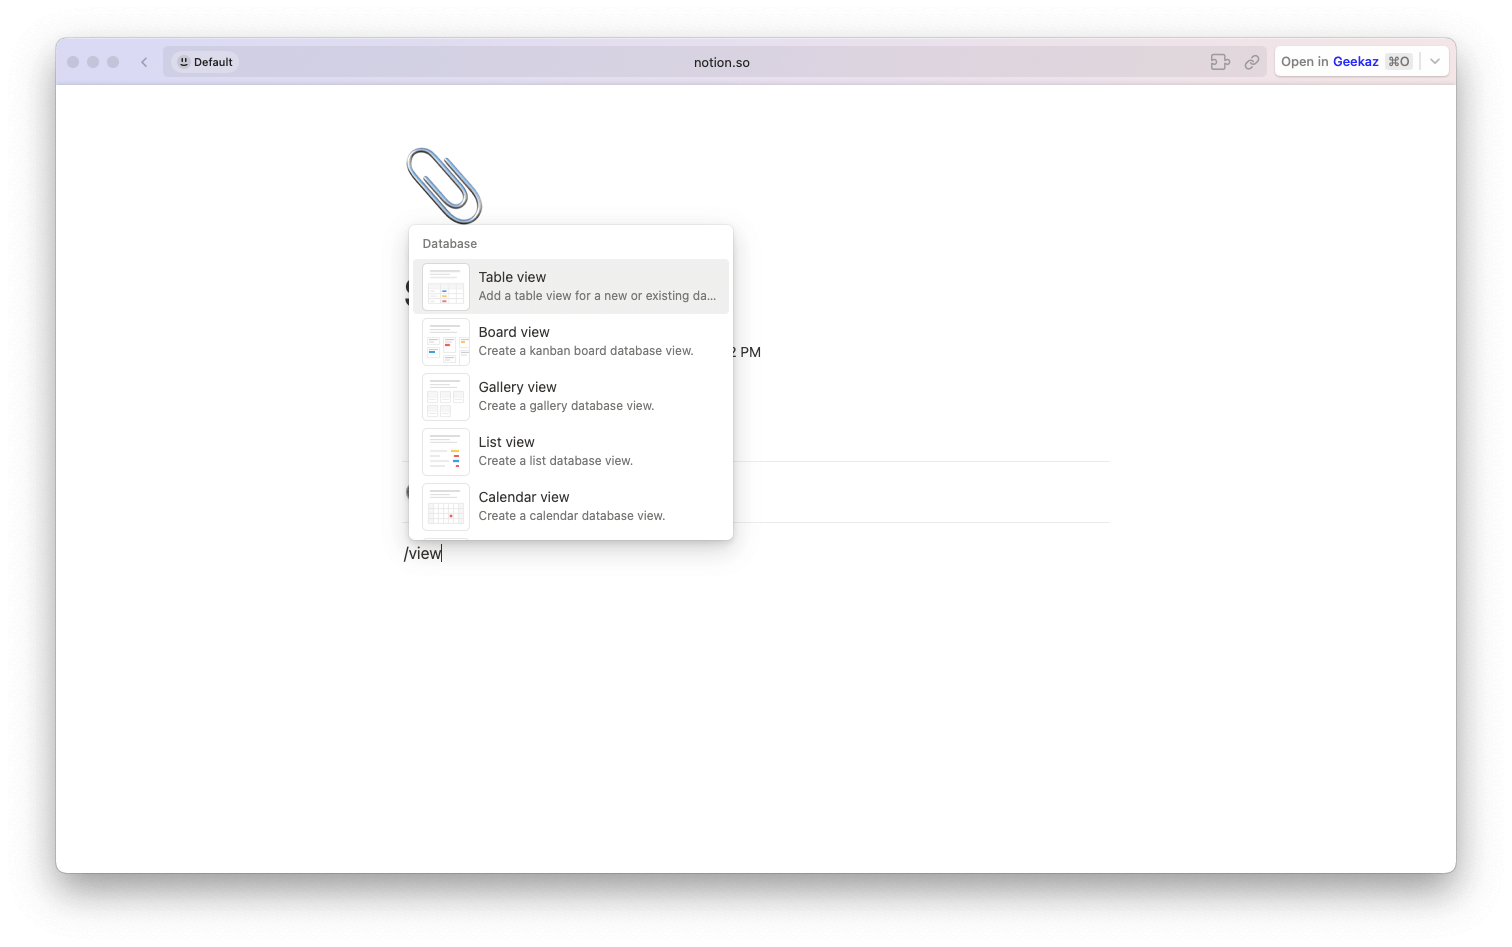Close the window with red button
This screenshot has width=1512, height=947.
point(73,62)
